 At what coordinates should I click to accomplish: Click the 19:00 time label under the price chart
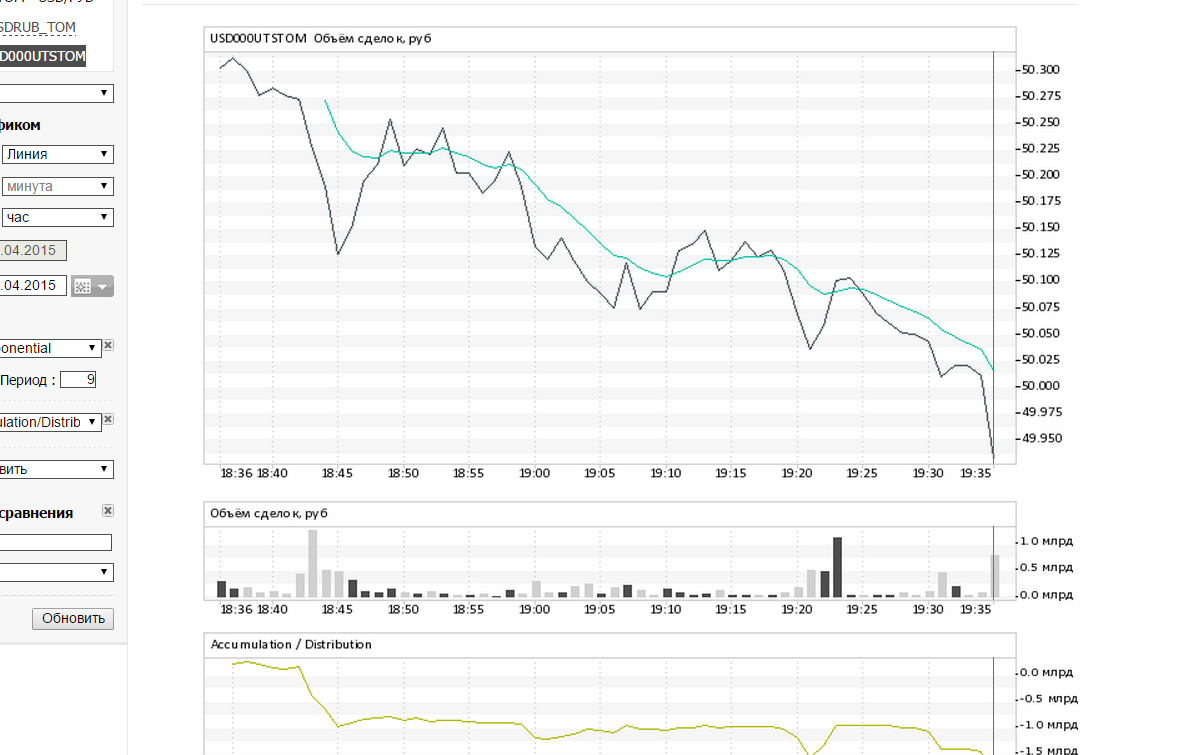[x=535, y=473]
